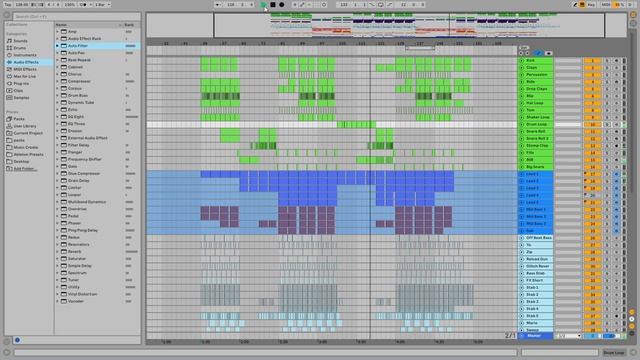640x360 pixels.
Task: Expand the Amp device presets
Action: (x=58, y=31)
